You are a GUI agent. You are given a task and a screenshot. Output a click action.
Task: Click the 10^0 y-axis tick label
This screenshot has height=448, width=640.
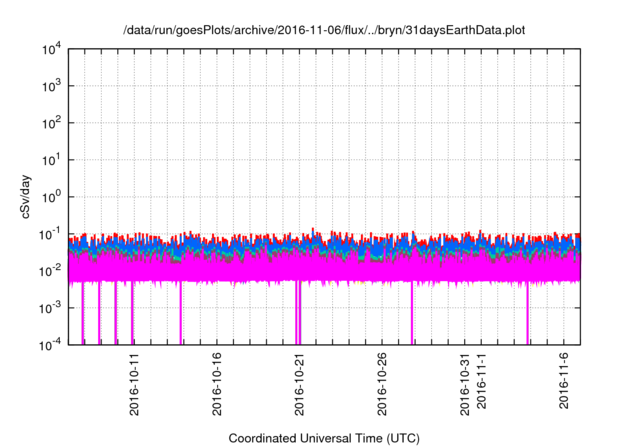pos(51,197)
